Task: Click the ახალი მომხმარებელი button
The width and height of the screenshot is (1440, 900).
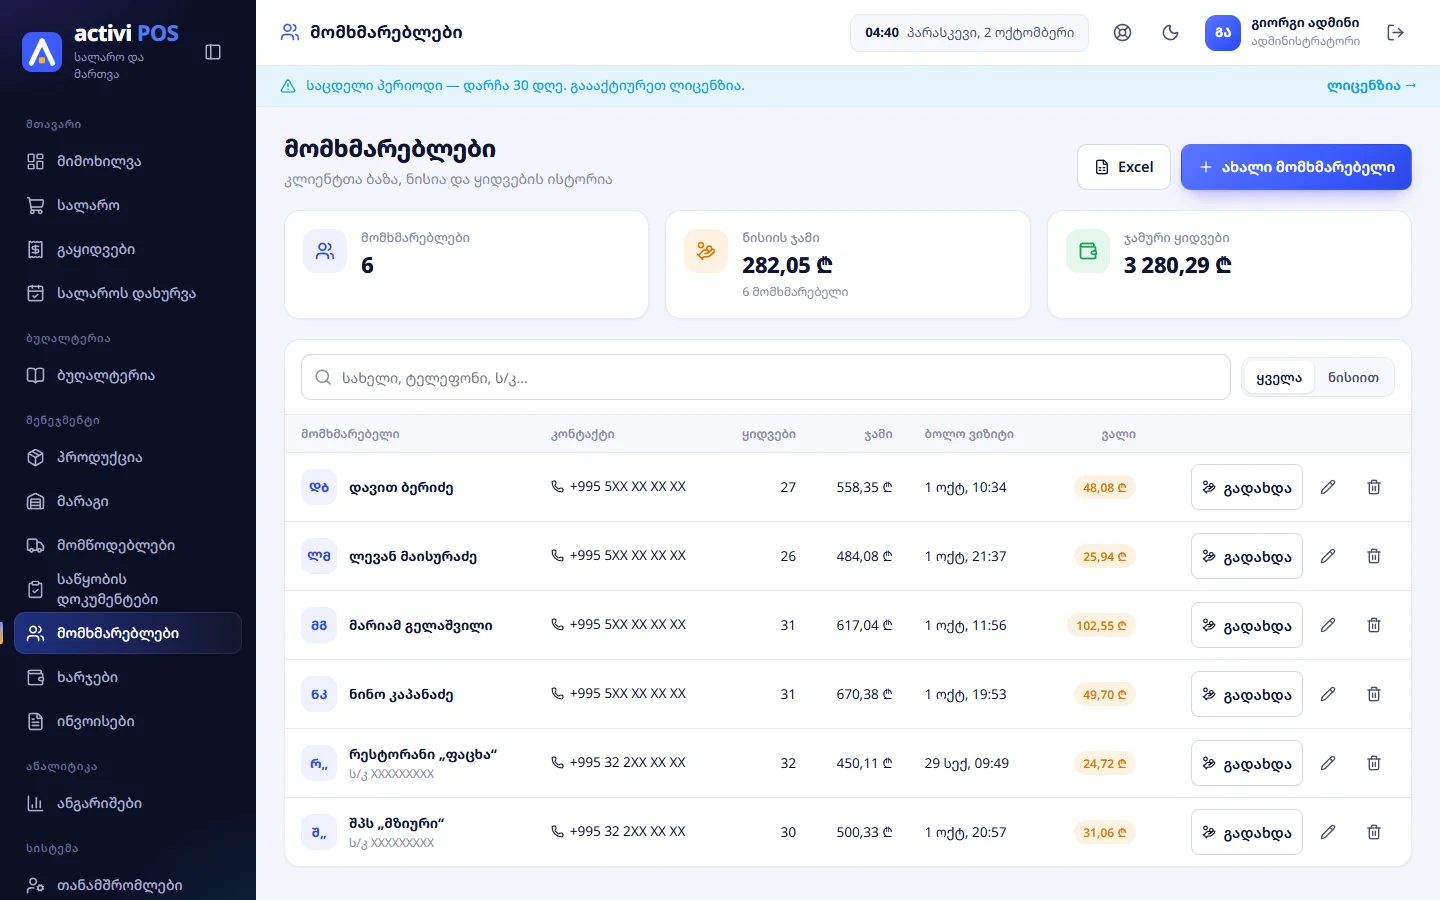Action: (x=1296, y=167)
